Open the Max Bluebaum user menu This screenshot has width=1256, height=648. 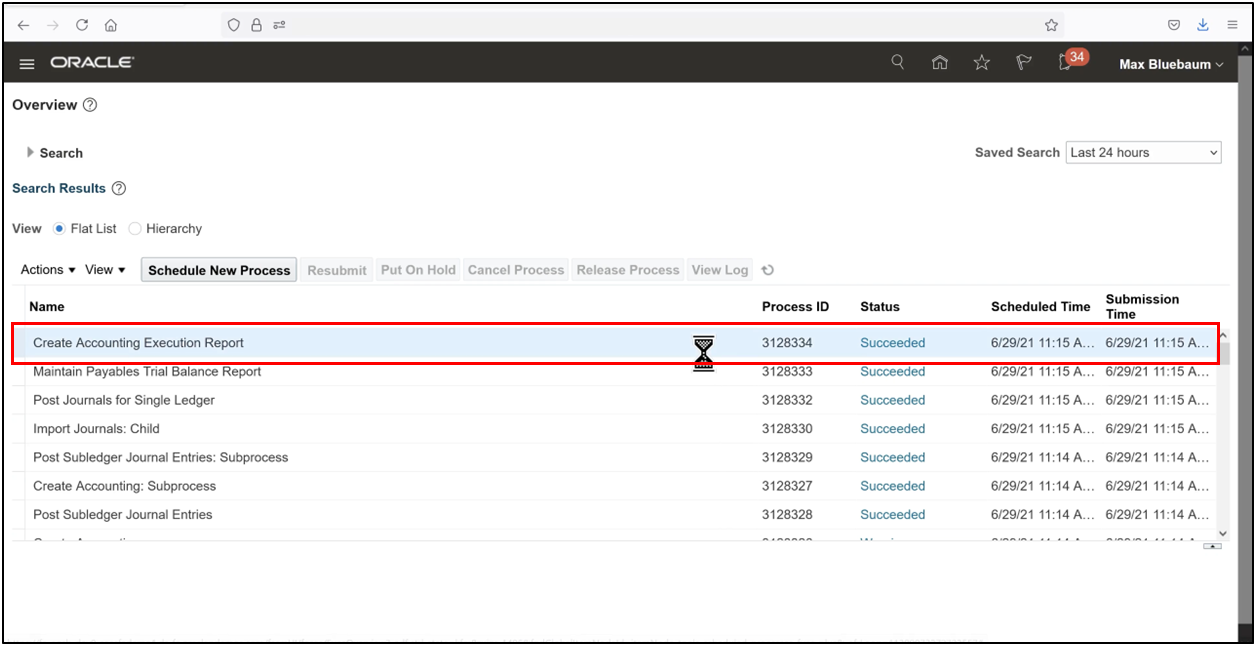pyautogui.click(x=1169, y=63)
